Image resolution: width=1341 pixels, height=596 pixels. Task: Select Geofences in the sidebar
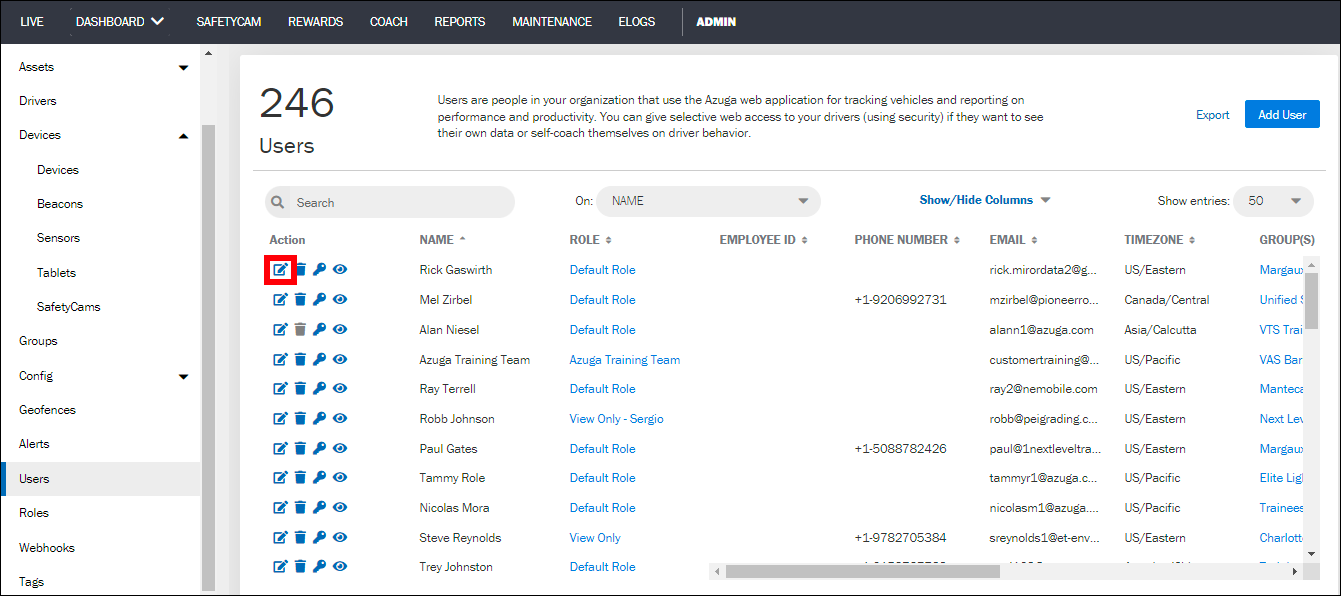(47, 410)
